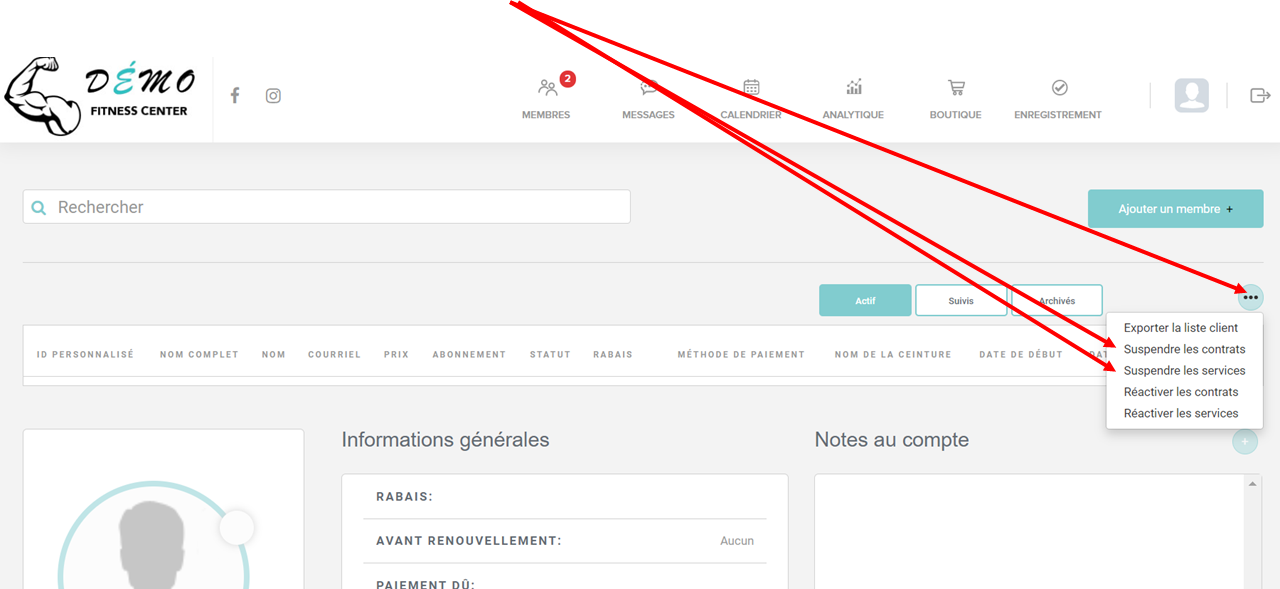Click the Aucun value
1280x589 pixels.
pyautogui.click(x=737, y=541)
